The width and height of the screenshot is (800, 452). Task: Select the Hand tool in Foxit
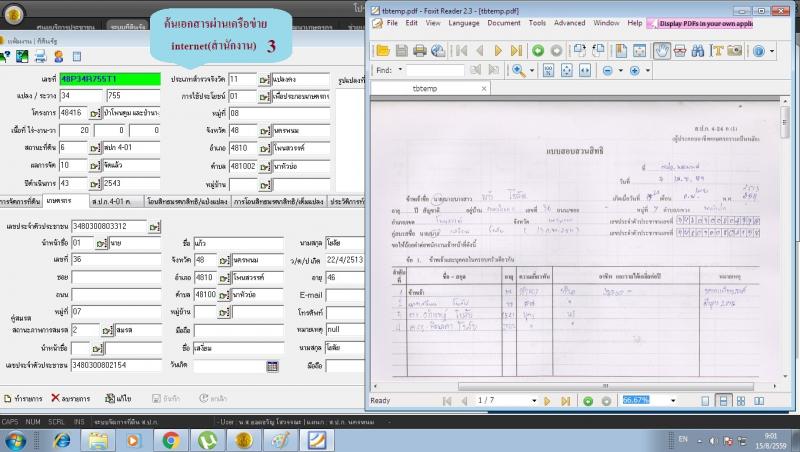point(662,51)
